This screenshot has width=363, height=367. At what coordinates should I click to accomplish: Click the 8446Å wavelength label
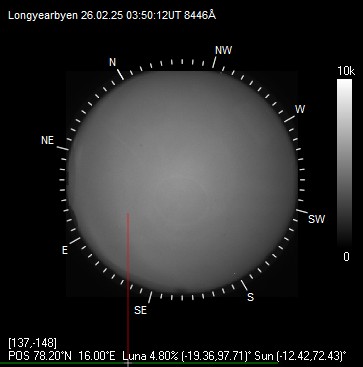point(200,16)
